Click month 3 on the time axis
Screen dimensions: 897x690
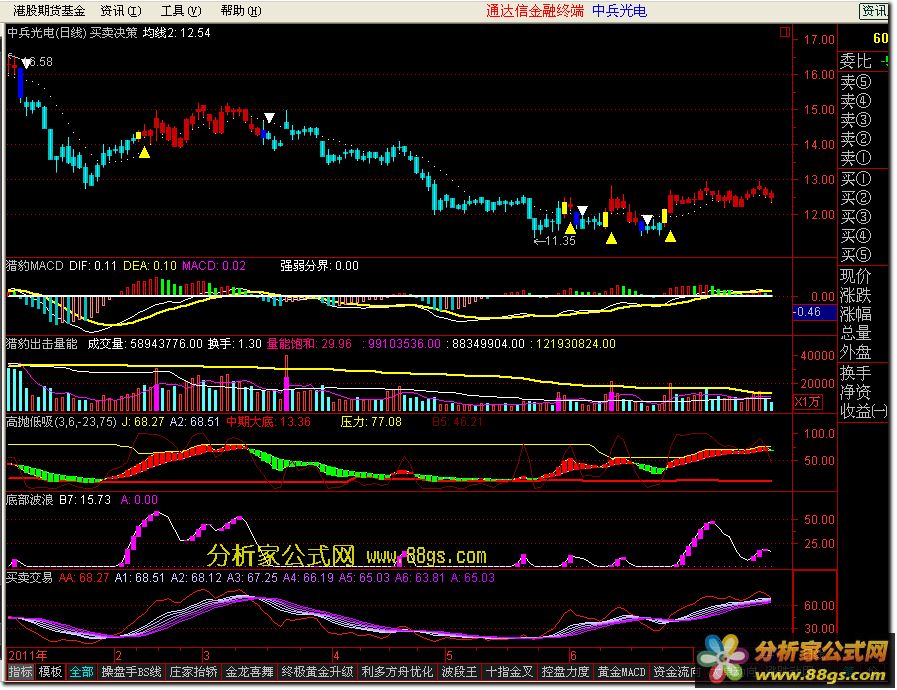point(206,655)
